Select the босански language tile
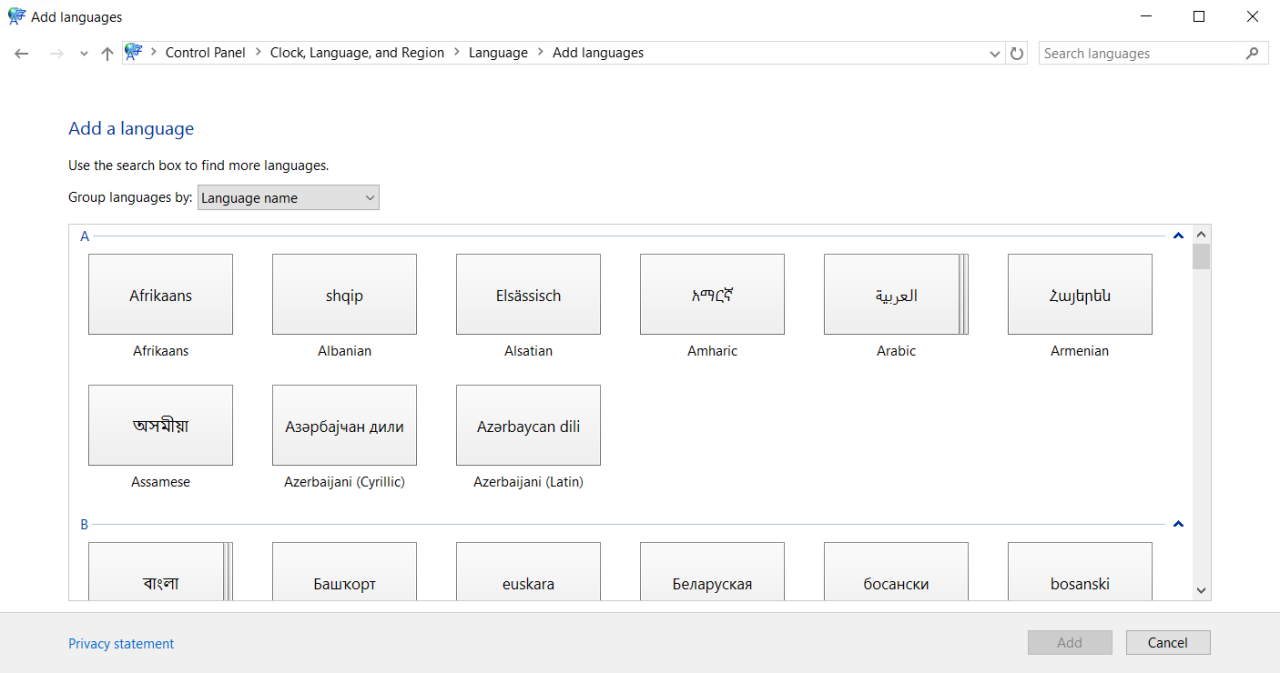 pos(897,571)
